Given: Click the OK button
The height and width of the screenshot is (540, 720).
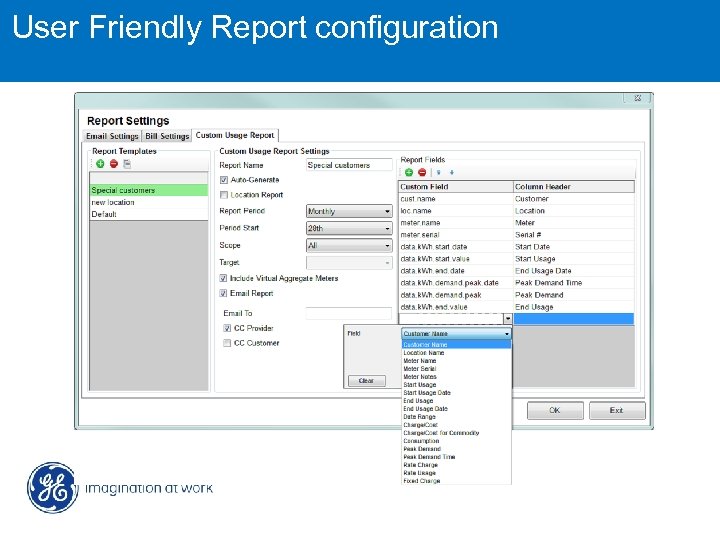Looking at the screenshot, I should click(x=555, y=411).
